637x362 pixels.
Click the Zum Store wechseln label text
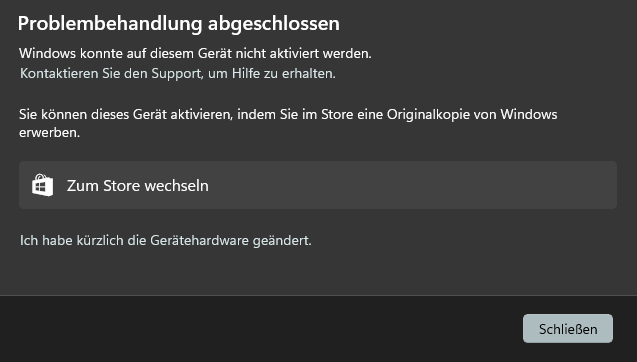138,186
